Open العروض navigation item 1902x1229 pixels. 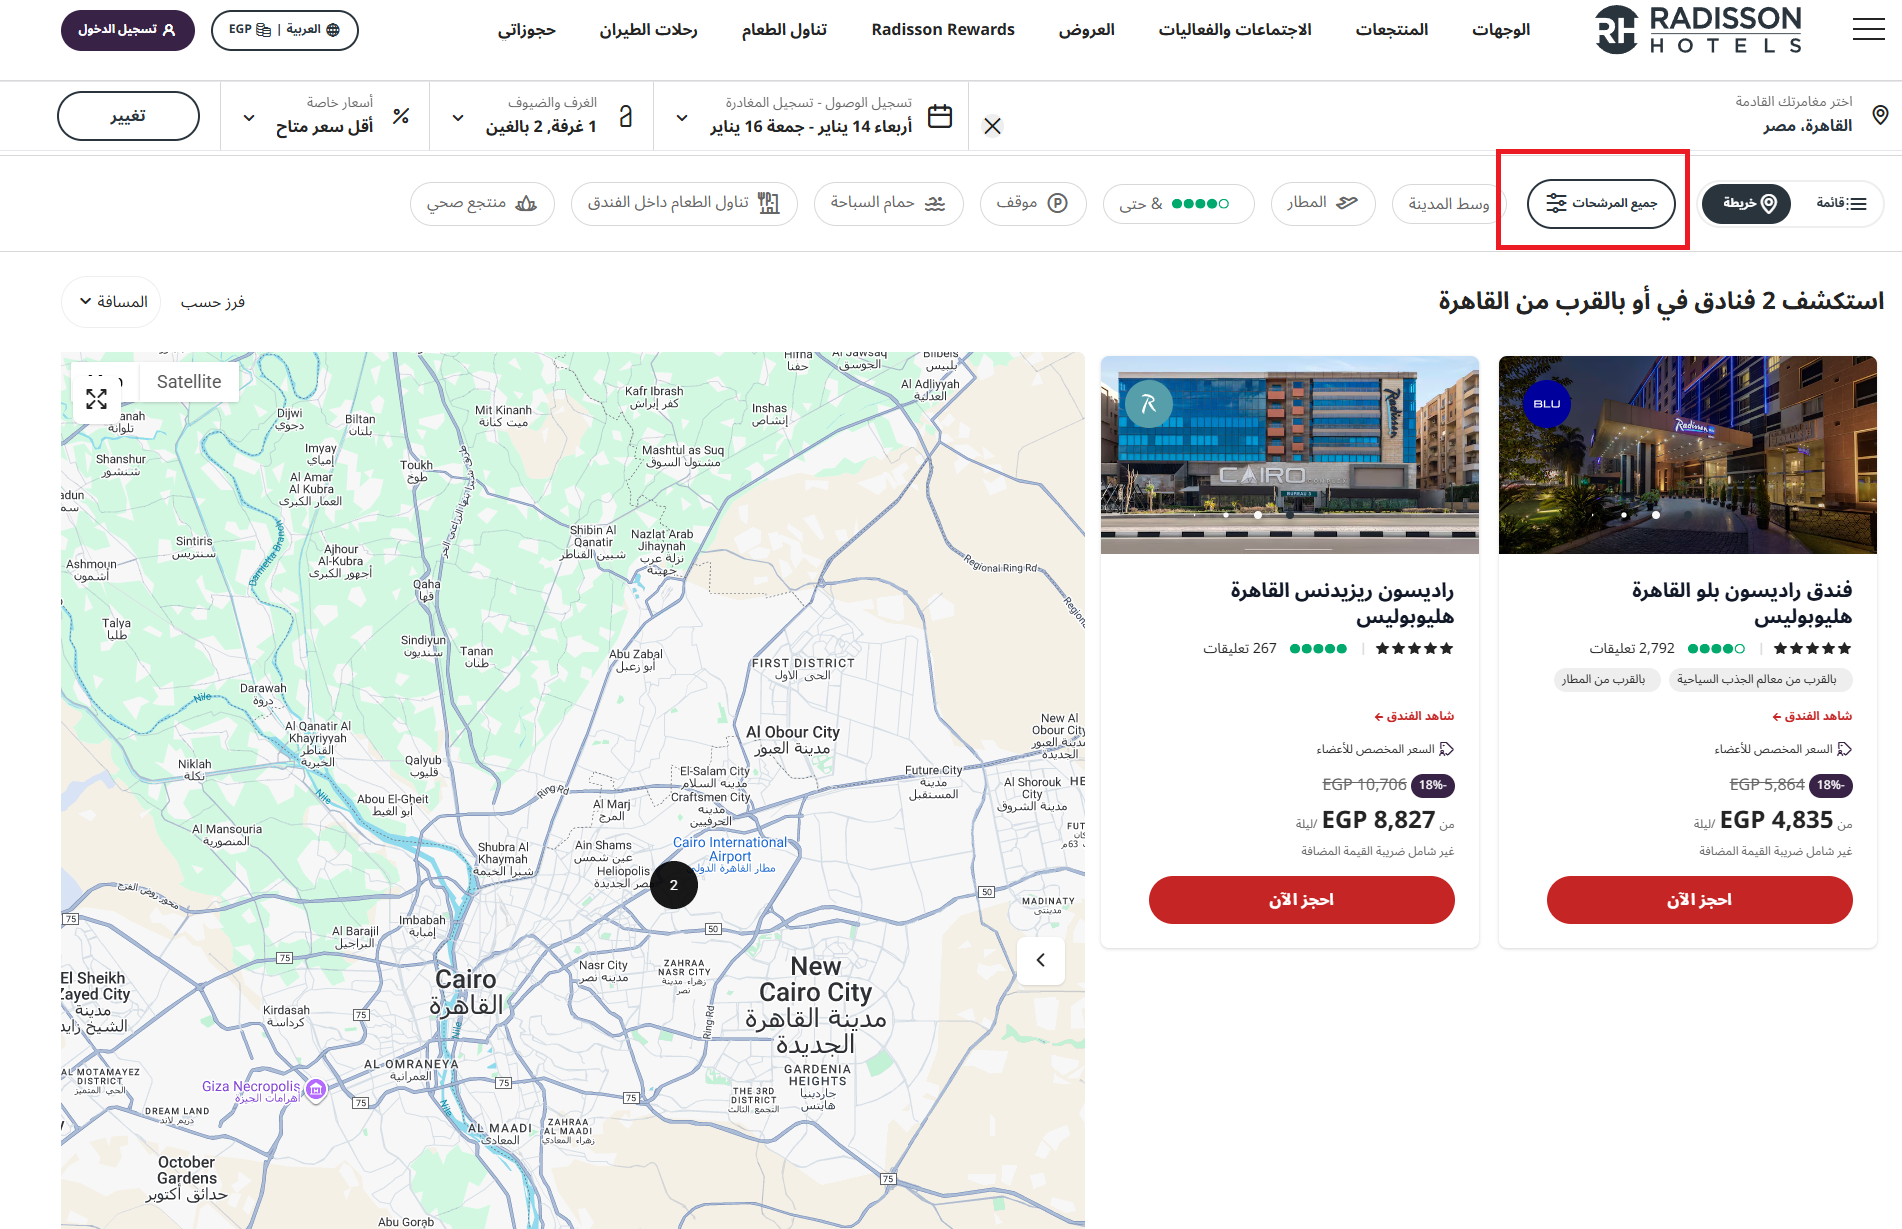tap(1086, 30)
